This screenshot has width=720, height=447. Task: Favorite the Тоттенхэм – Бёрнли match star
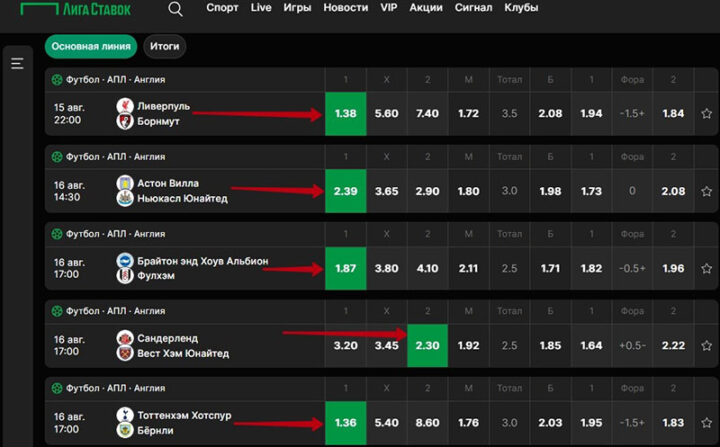point(706,423)
